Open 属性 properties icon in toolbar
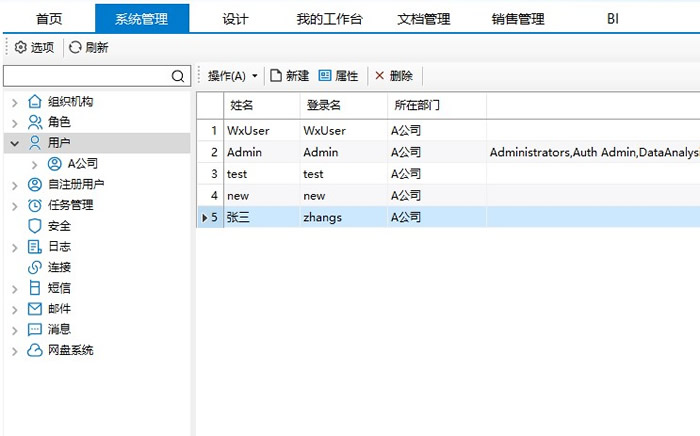Viewport: 700px width, 436px height. pos(325,76)
